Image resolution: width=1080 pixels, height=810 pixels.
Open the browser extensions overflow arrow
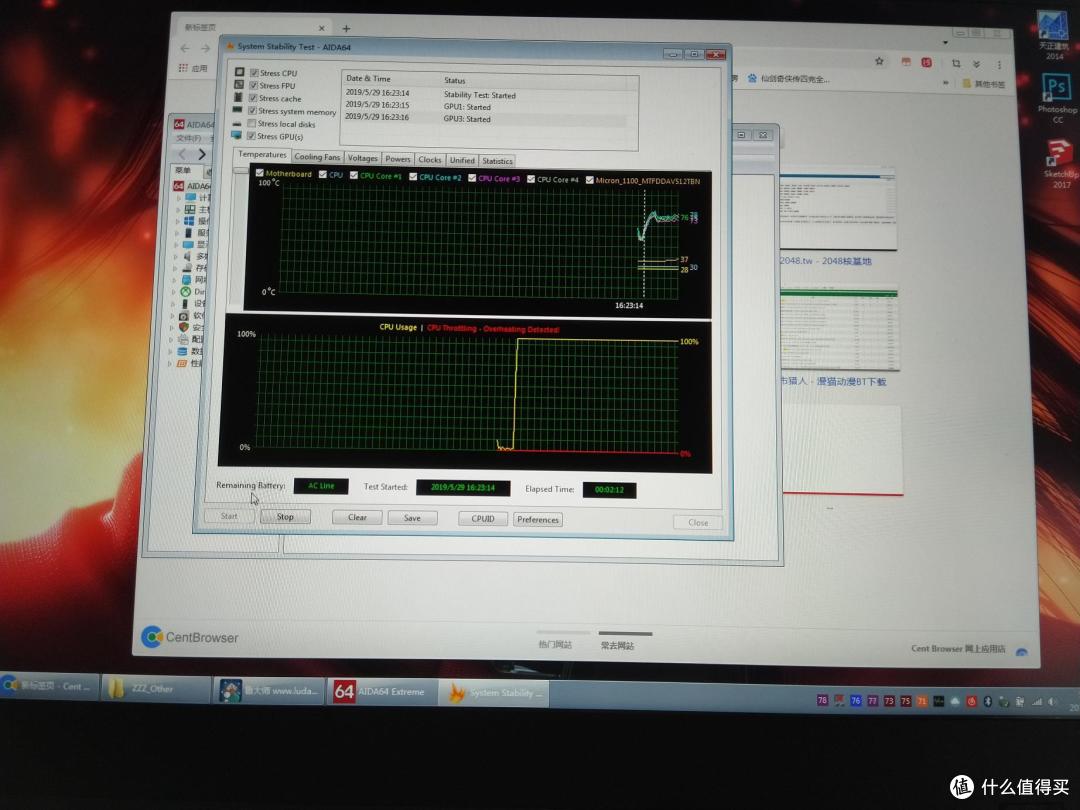click(x=977, y=64)
